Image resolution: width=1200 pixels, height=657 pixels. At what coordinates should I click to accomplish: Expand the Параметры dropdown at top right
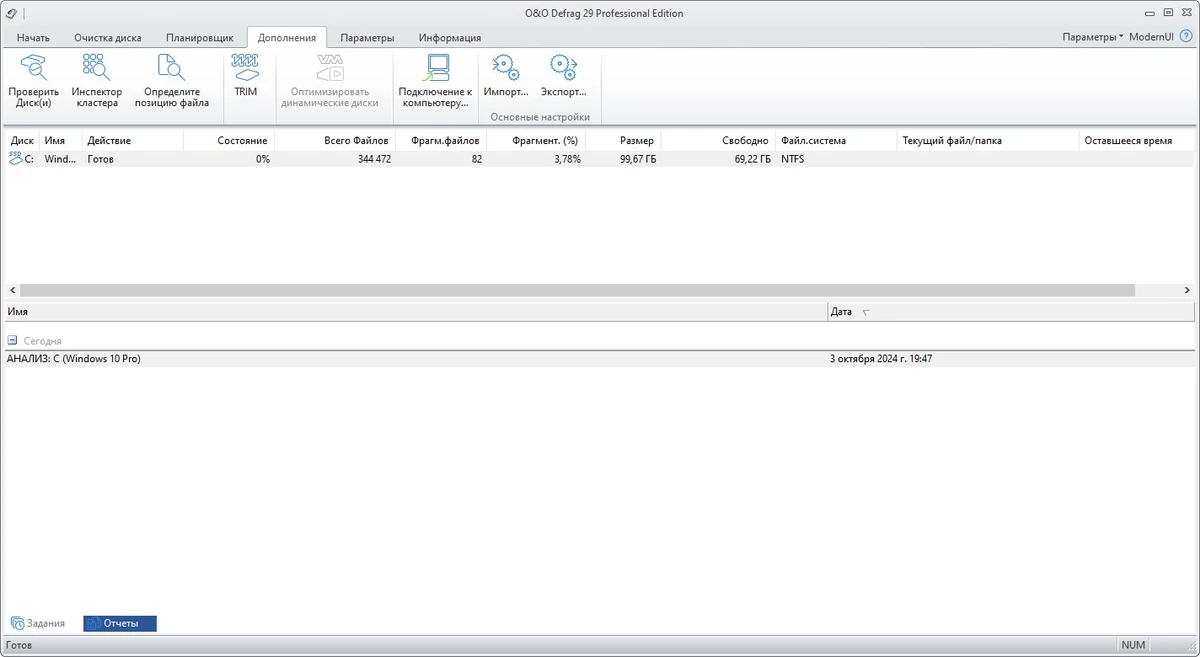1093,37
